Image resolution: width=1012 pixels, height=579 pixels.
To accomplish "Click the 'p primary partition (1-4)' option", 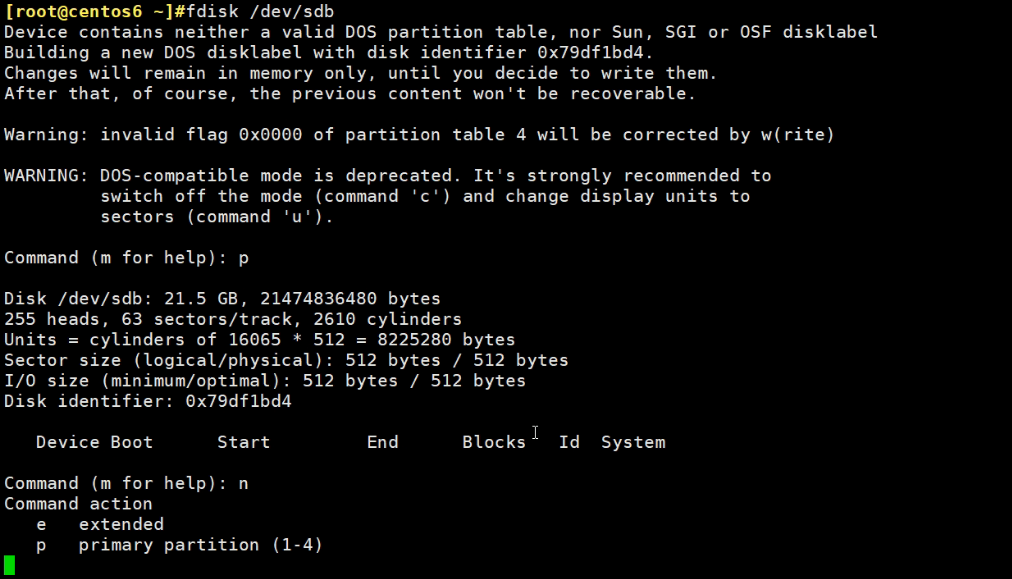I will (180, 545).
